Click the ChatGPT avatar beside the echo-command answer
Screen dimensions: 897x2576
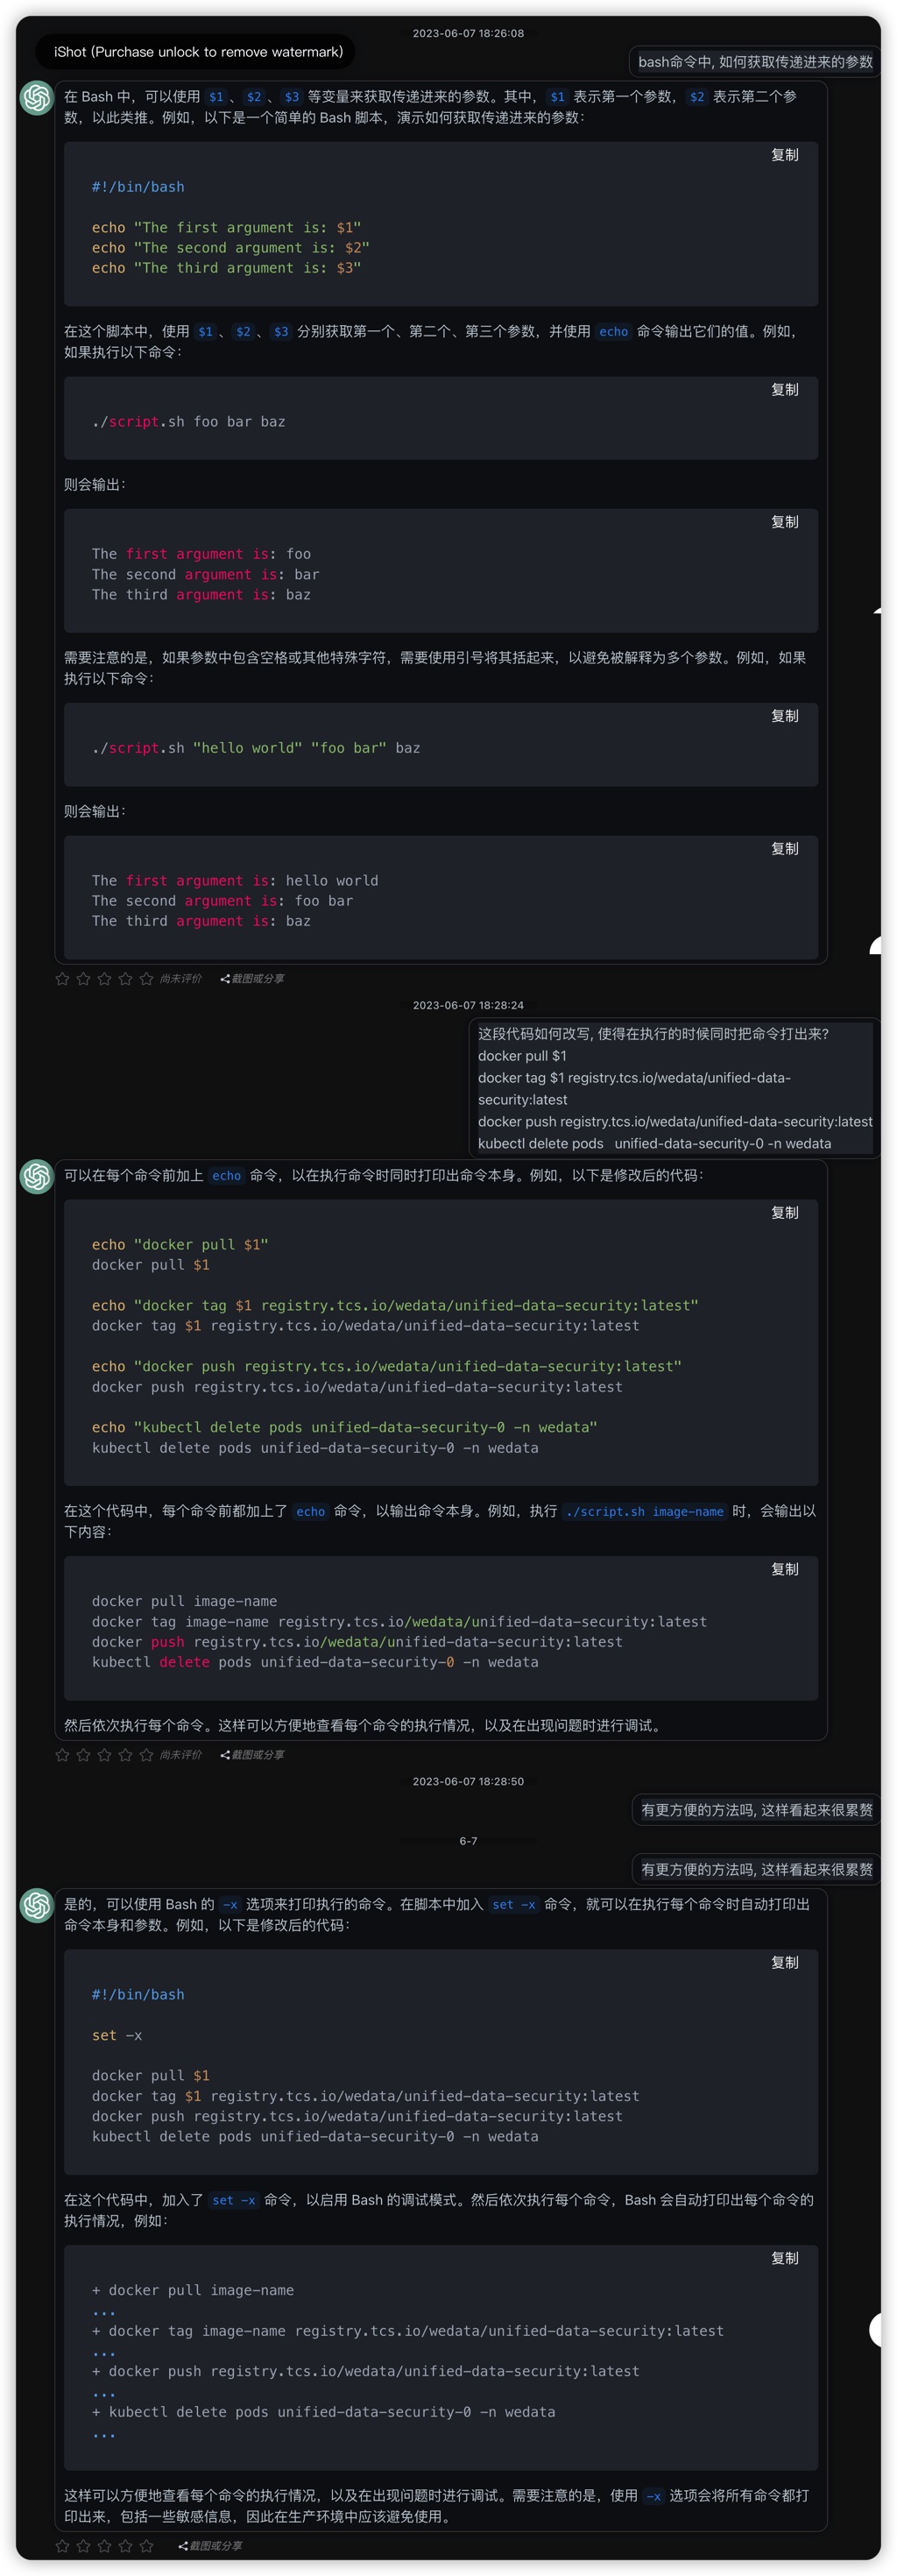coord(37,1176)
